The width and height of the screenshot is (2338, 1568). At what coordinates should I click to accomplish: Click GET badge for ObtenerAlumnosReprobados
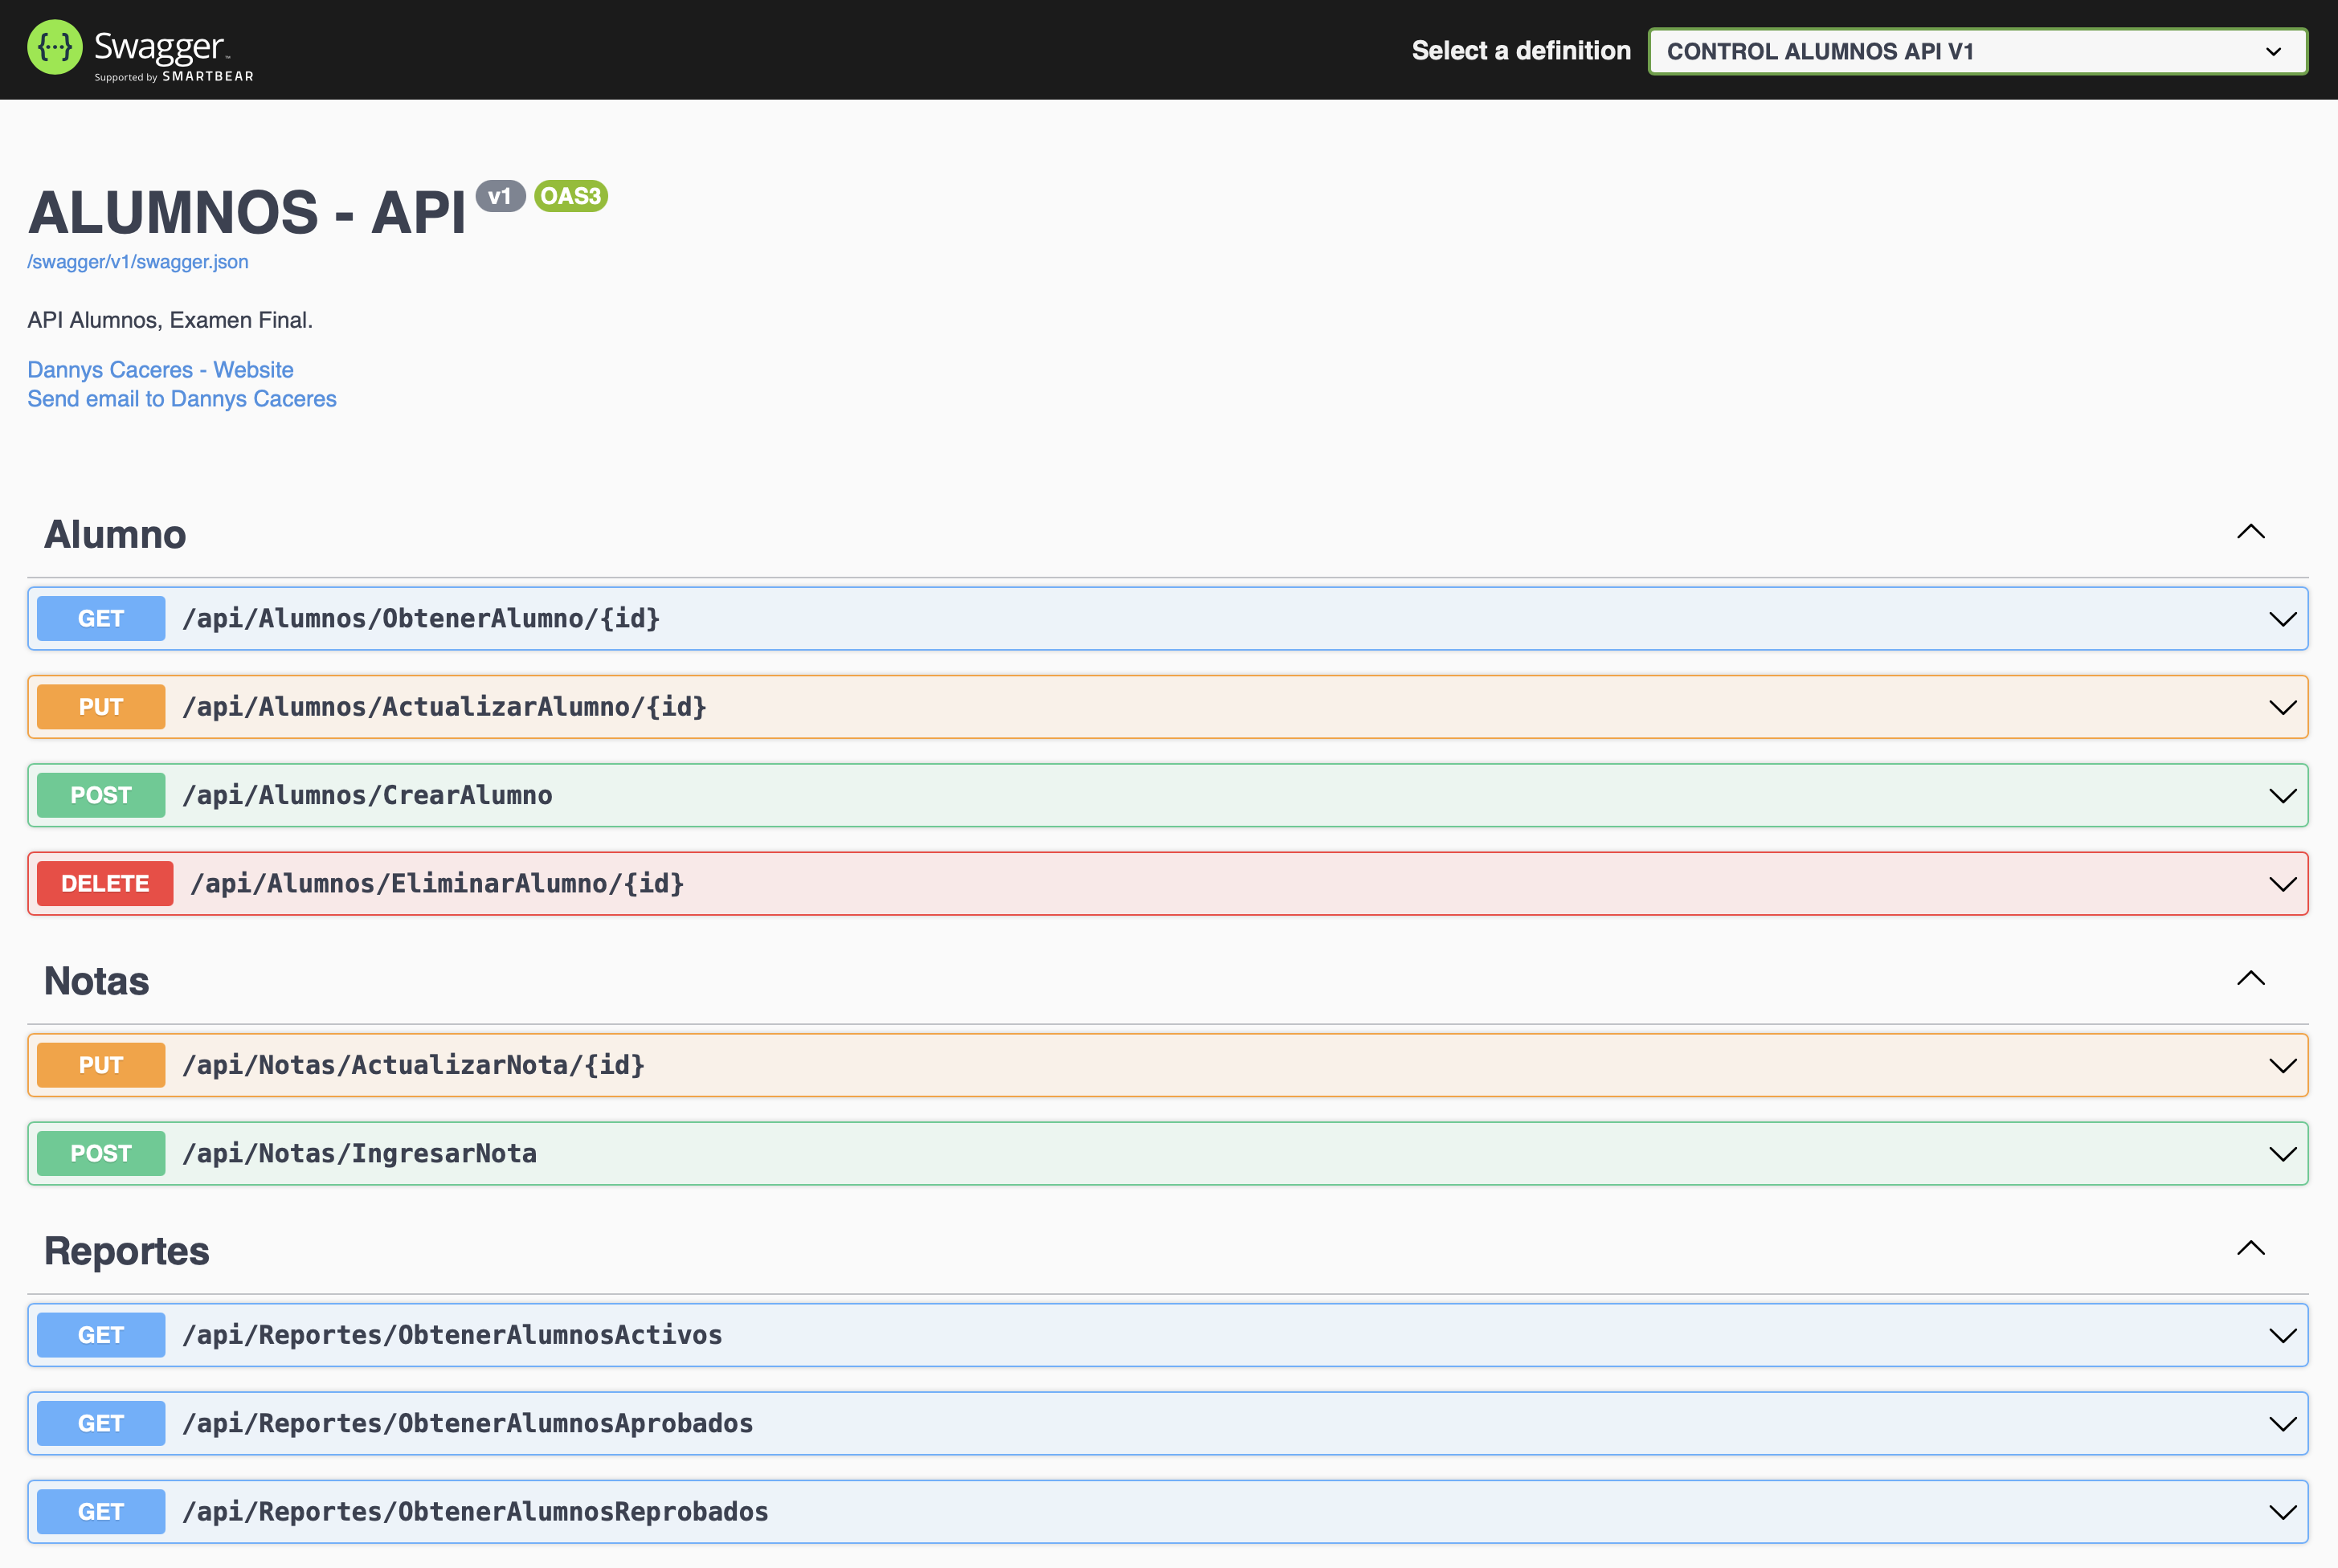pos(101,1512)
